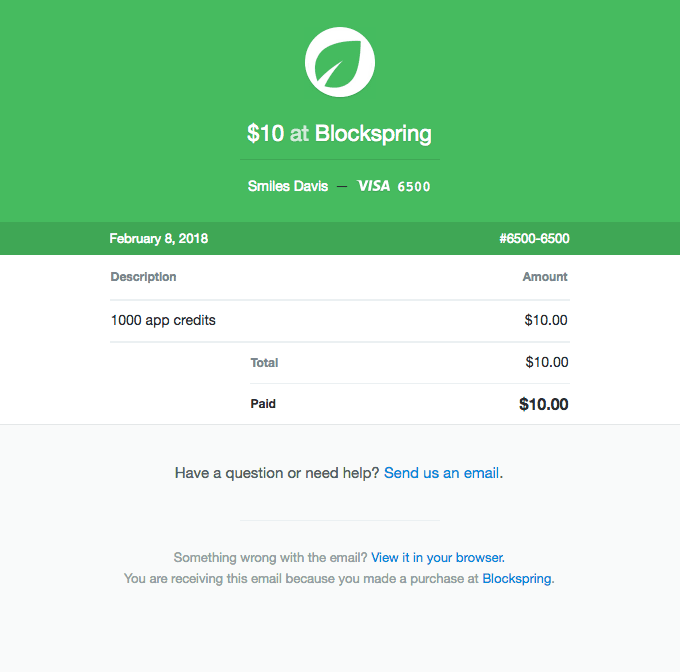
Task: Click the card digits beside the VISA logo
Action: click(414, 187)
